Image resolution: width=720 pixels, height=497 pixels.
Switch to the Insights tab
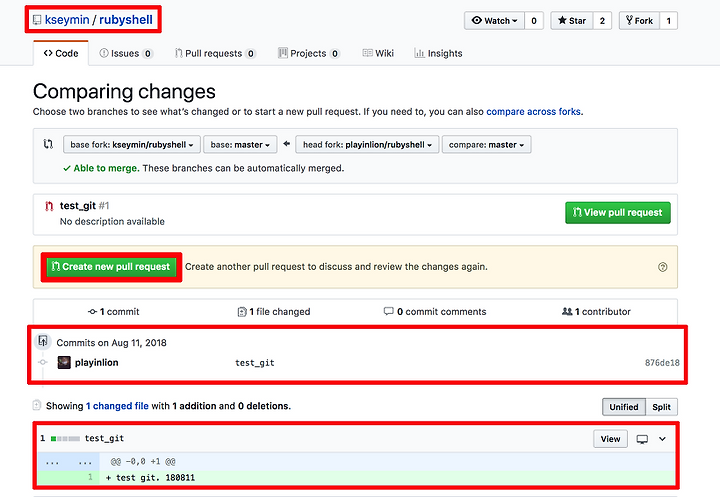438,53
